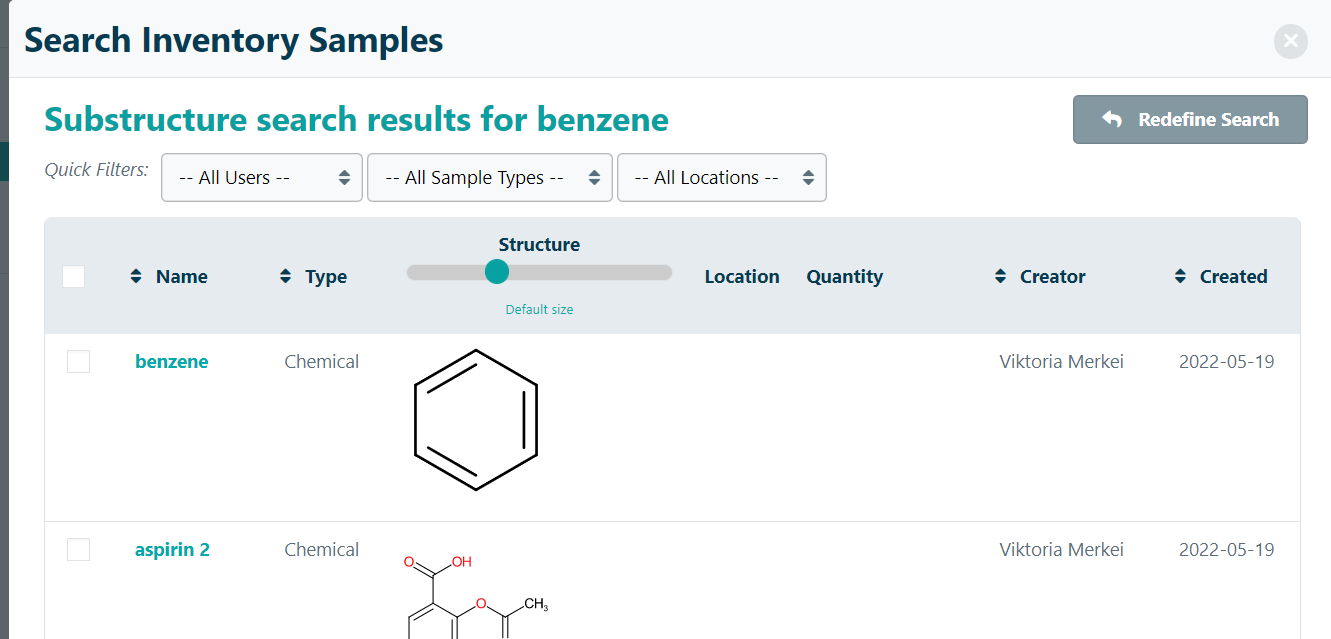Check the benzene row checkbox
This screenshot has height=639, width=1331.
point(78,362)
